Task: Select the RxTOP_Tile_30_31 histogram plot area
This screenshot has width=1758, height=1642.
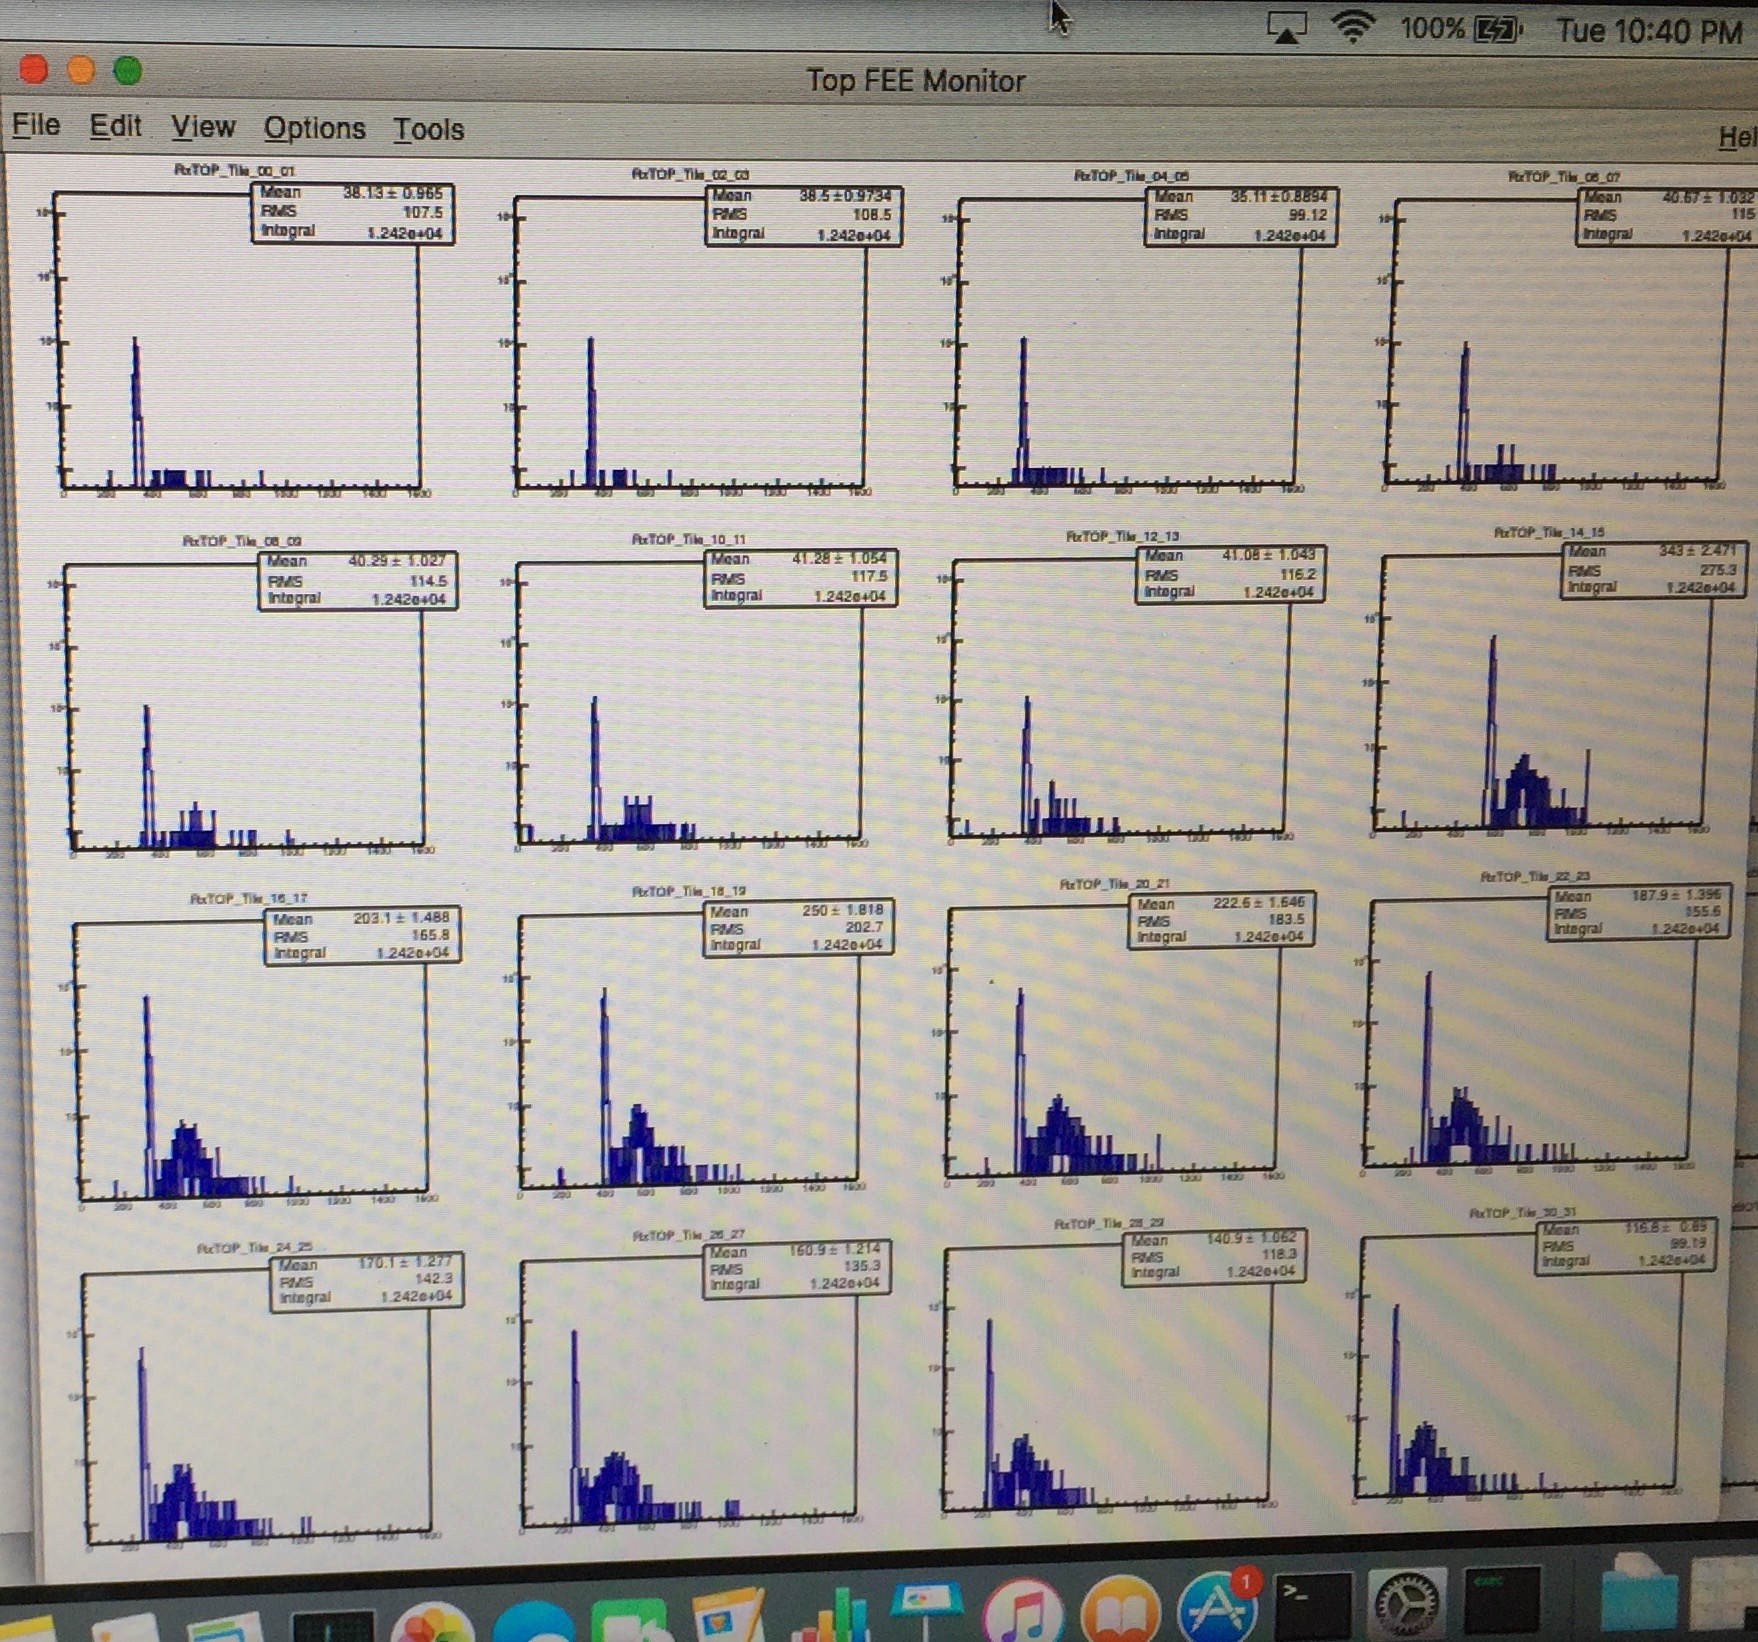Action: coord(1521,1367)
